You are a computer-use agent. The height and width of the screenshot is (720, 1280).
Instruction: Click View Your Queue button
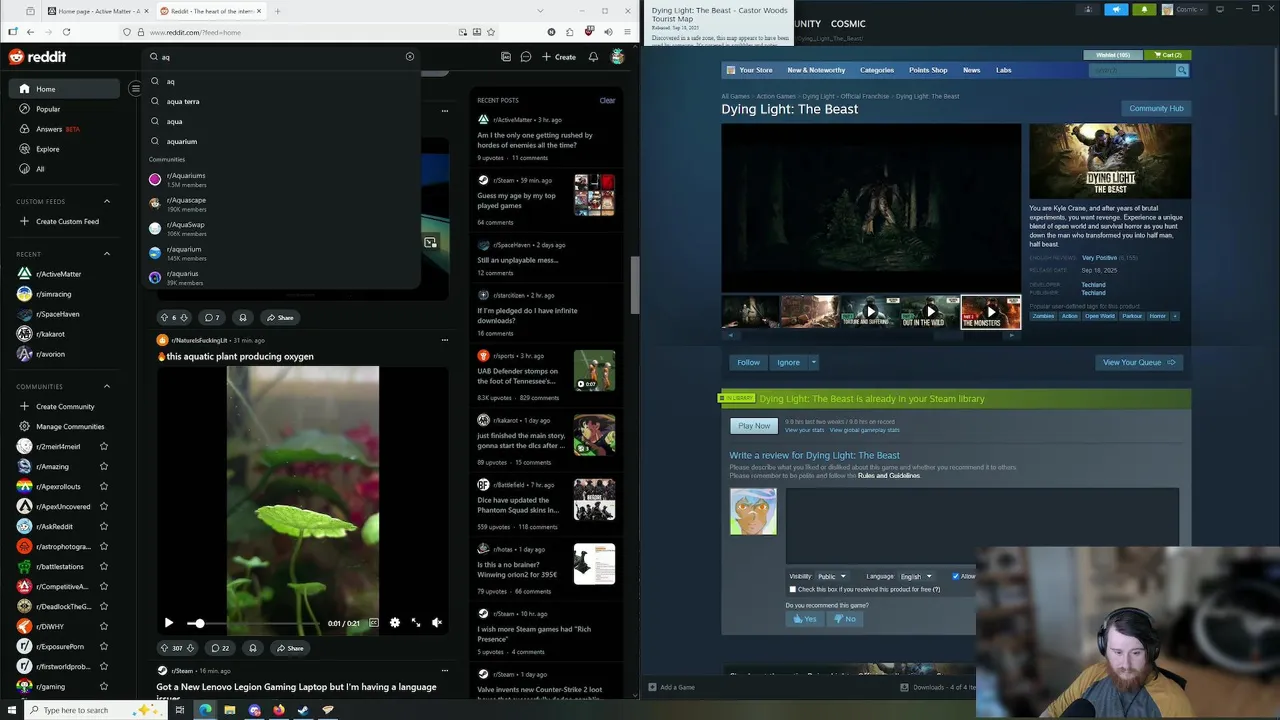coord(1139,362)
